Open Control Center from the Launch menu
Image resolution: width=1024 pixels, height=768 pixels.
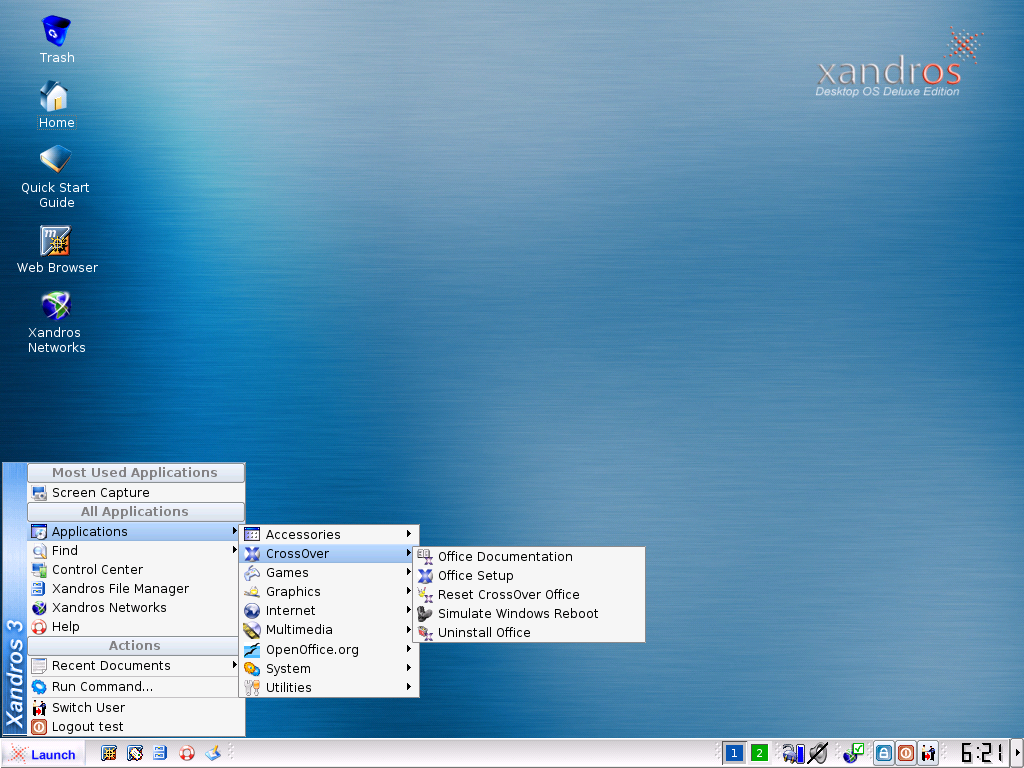click(x=134, y=569)
